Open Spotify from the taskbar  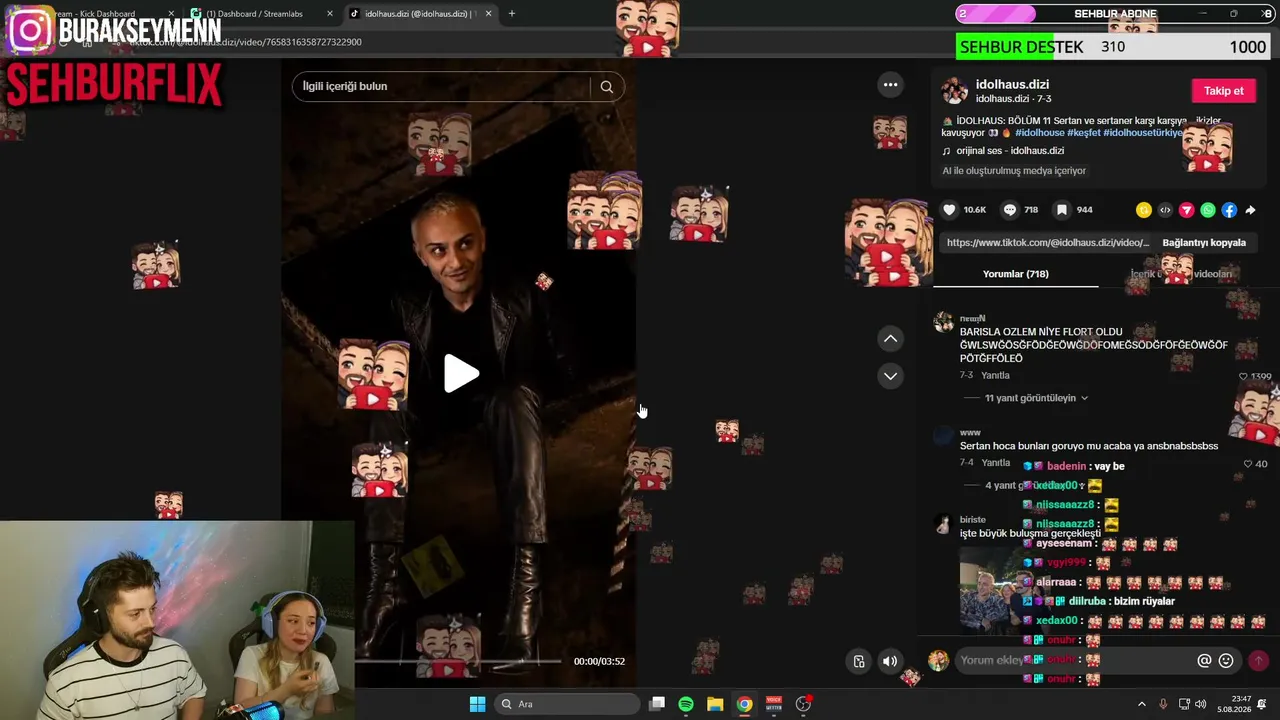click(x=686, y=704)
